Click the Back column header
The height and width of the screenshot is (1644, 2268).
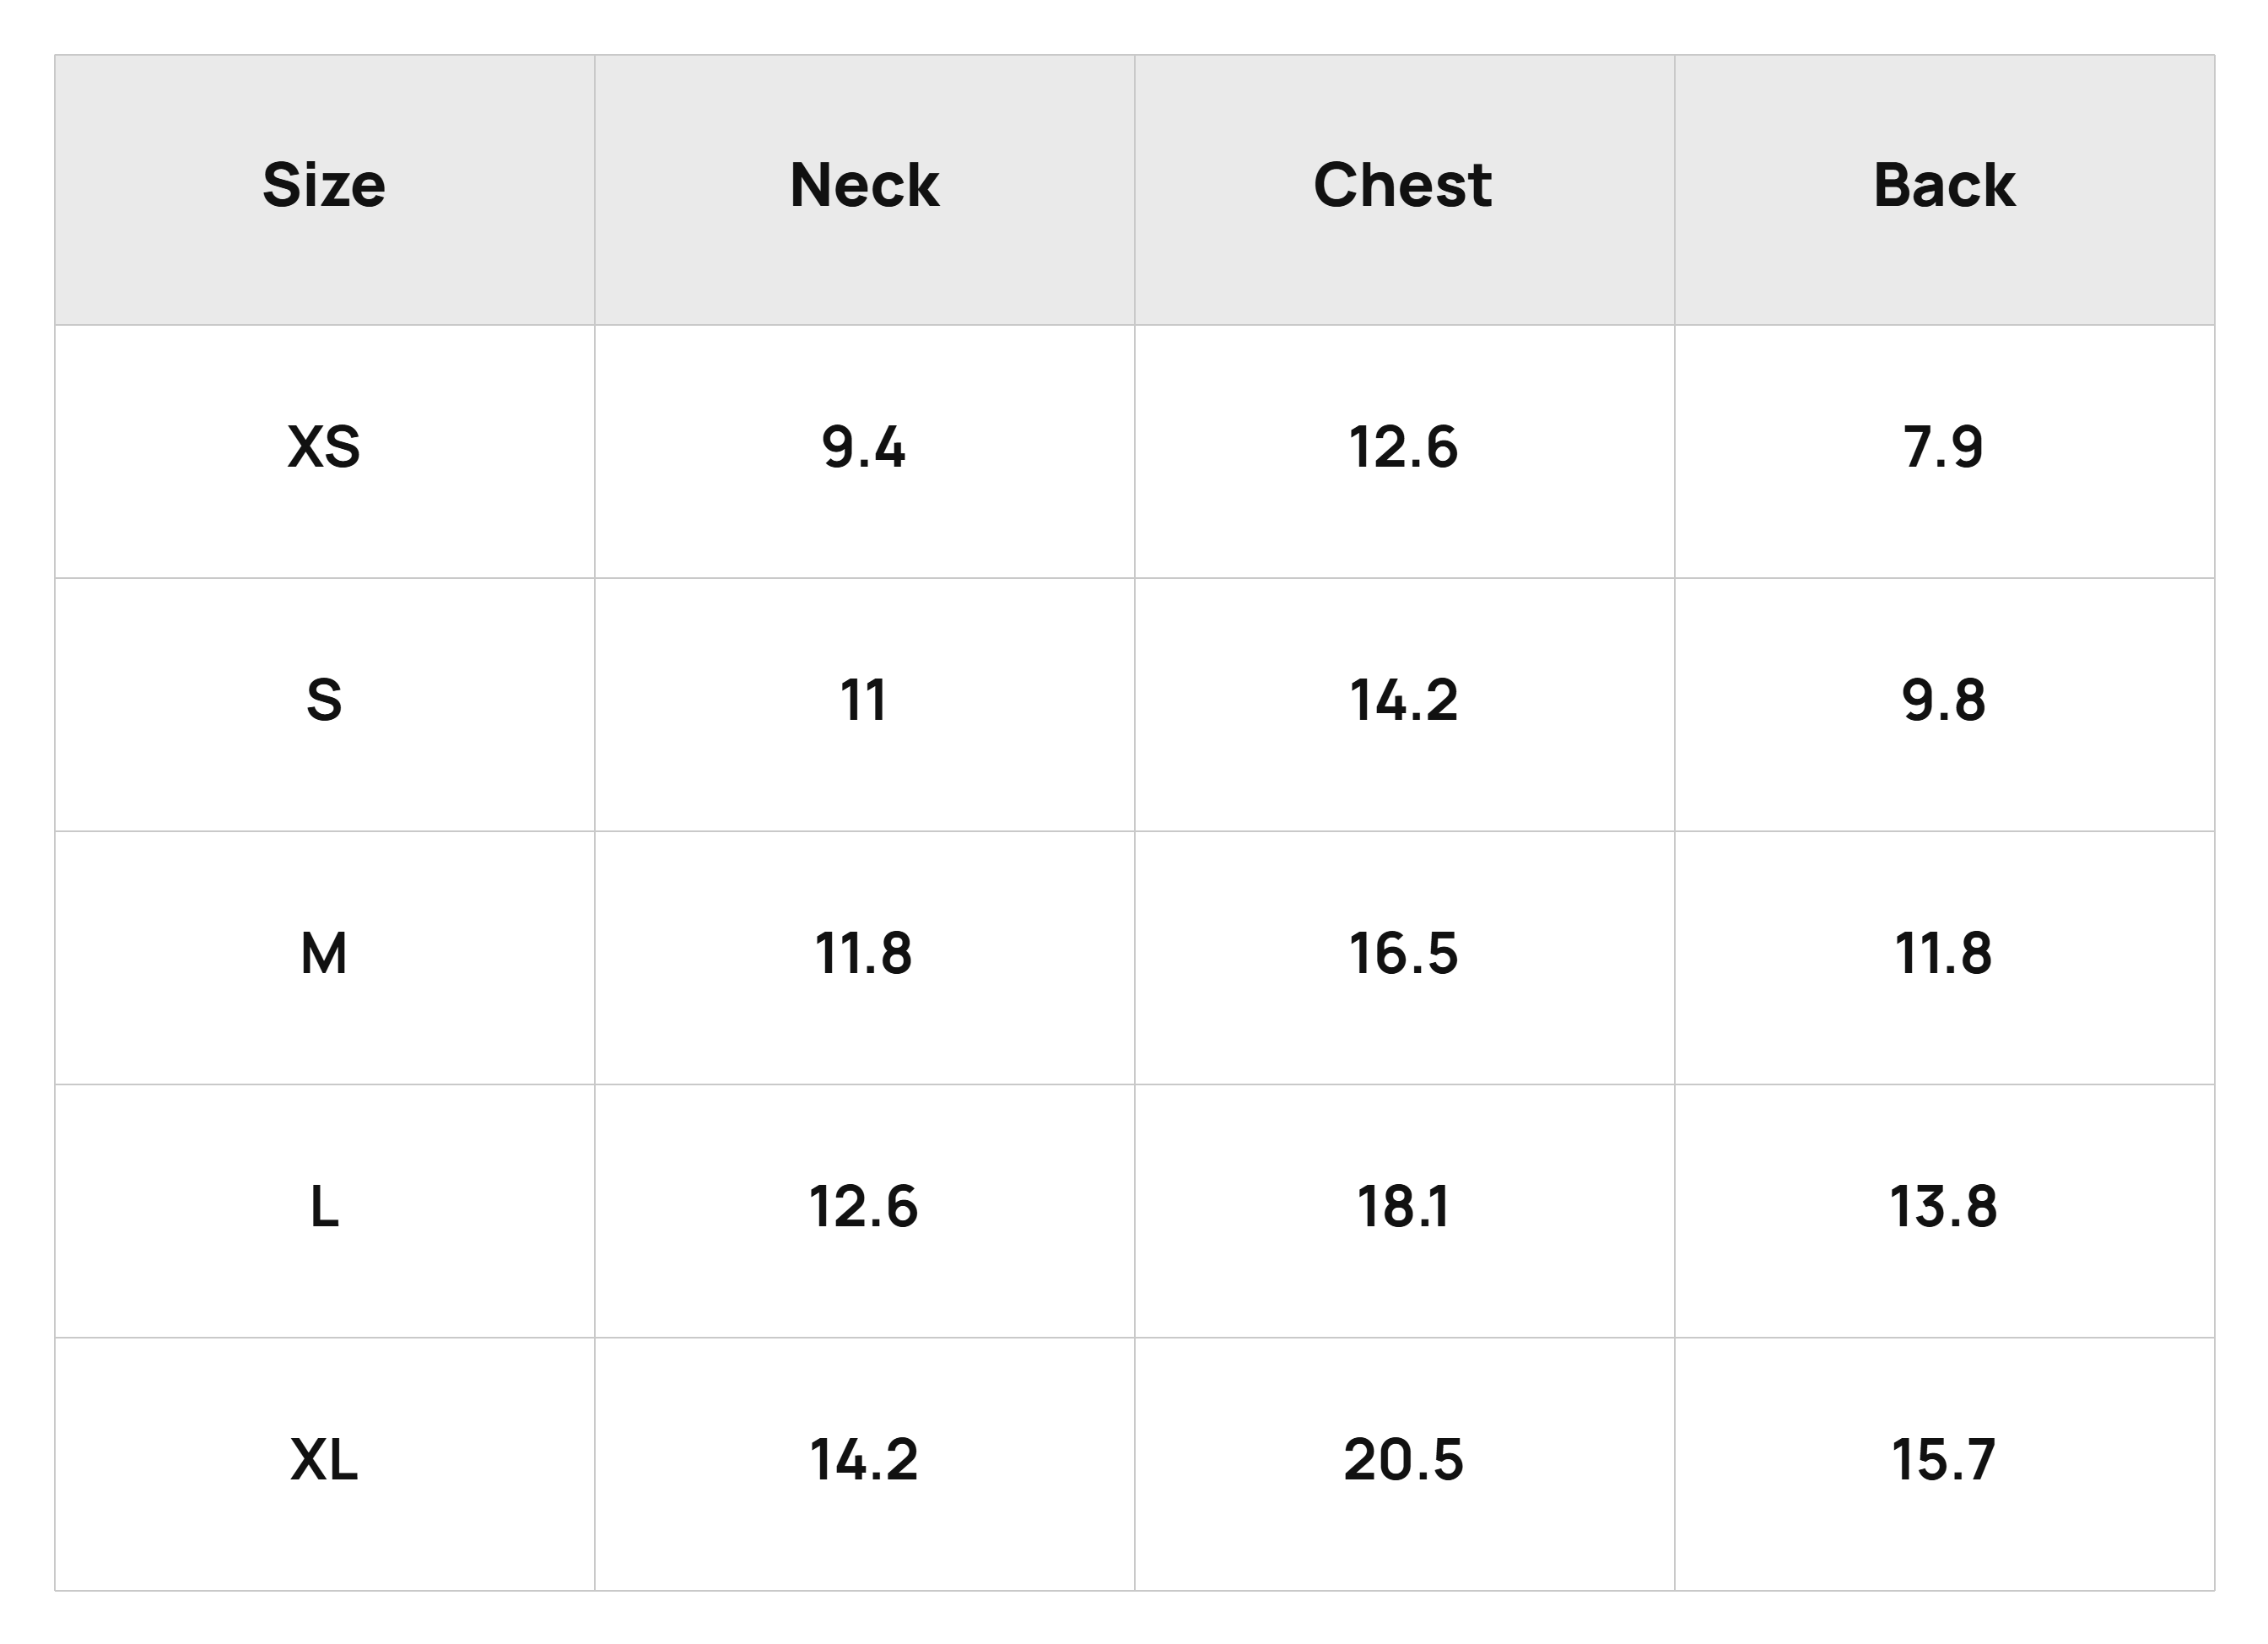point(1944,185)
